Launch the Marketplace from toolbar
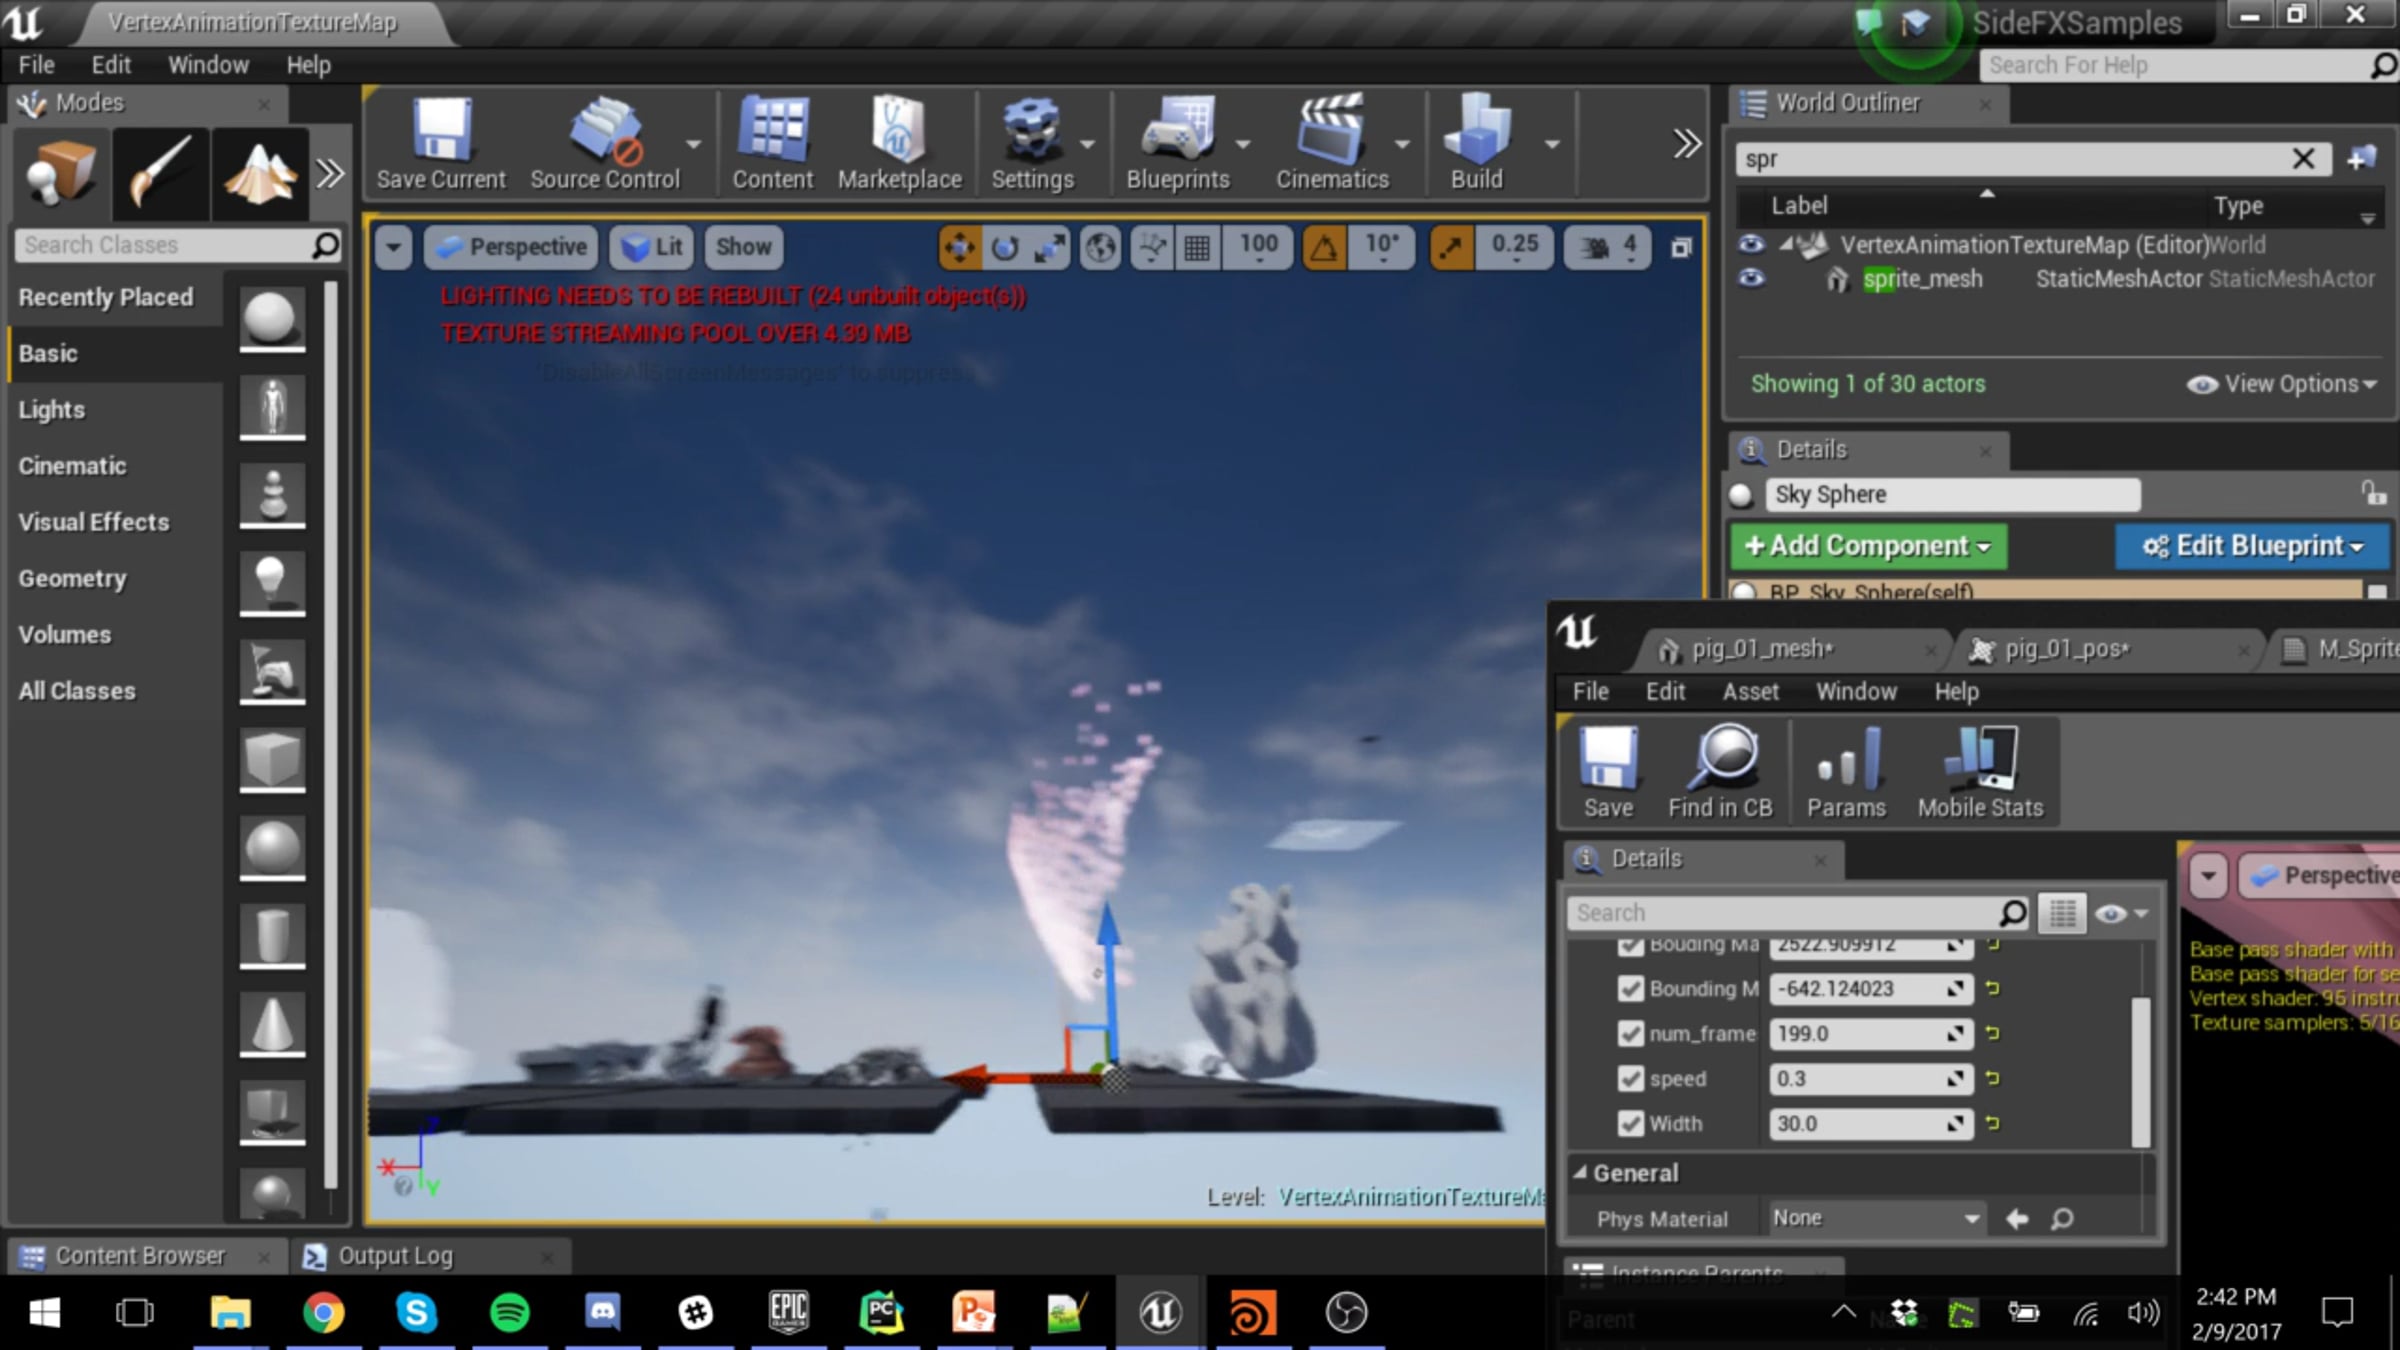Viewport: 2400px width, 1350px height. 899,143
